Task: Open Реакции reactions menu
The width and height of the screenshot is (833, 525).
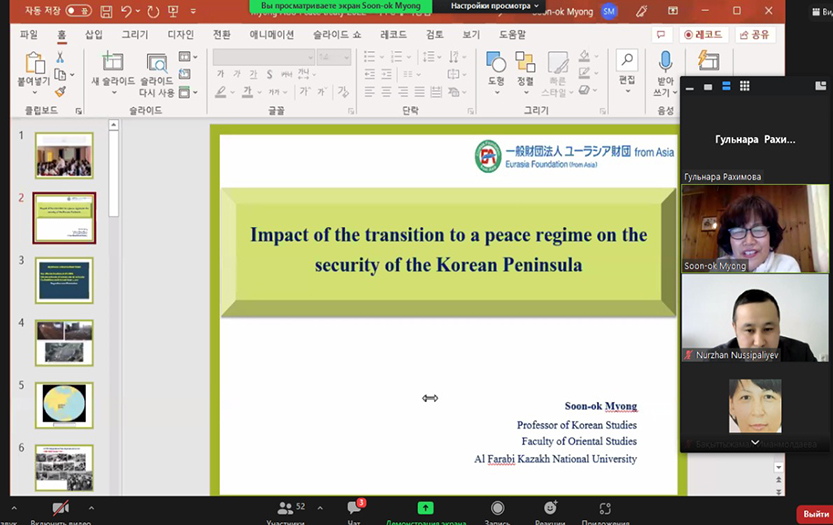Action: tap(550, 510)
